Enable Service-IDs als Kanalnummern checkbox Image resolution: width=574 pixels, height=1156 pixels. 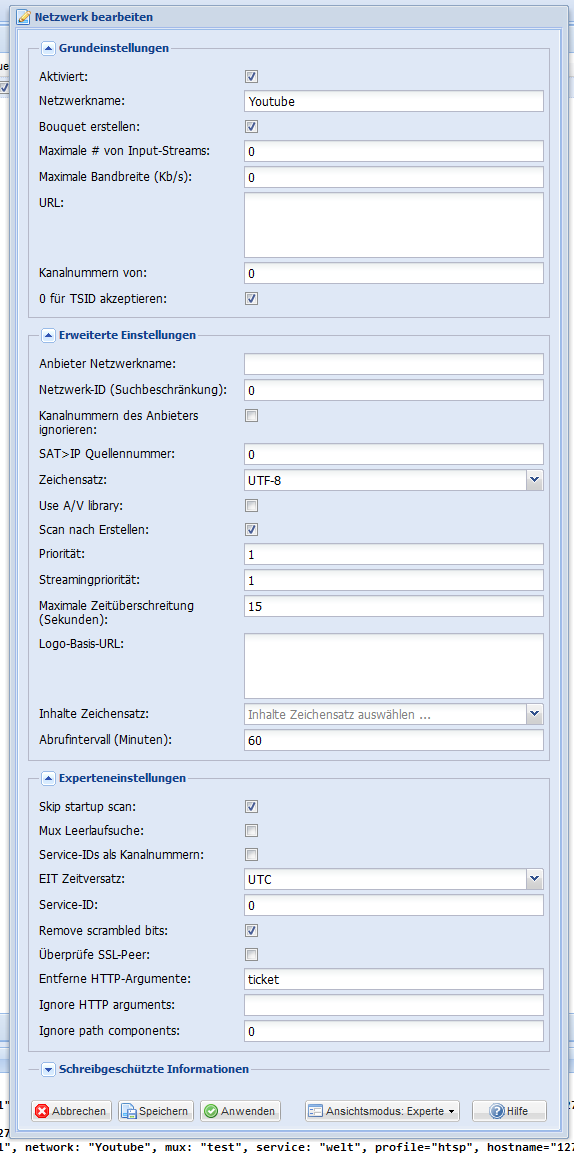pyautogui.click(x=251, y=855)
